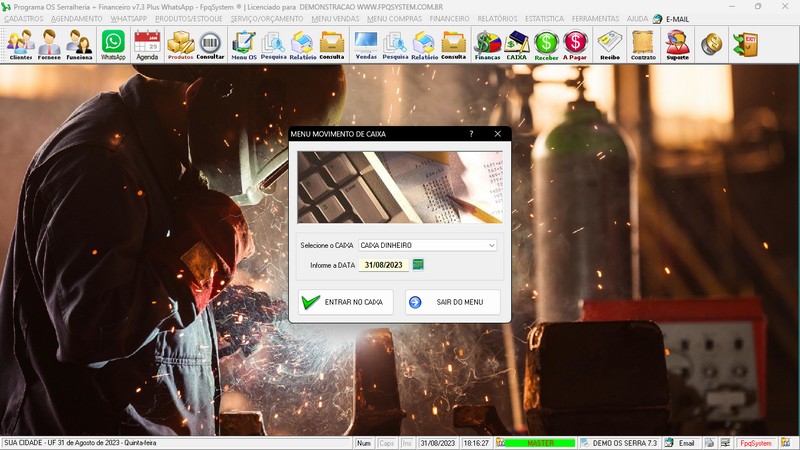Click the green Exit door icon
The width and height of the screenshot is (800, 450).
pyautogui.click(x=745, y=44)
